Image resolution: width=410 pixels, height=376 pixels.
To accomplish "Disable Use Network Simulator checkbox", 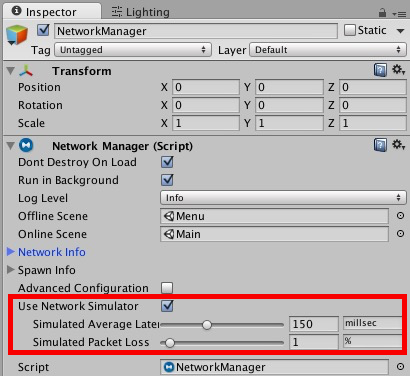I will (167, 306).
